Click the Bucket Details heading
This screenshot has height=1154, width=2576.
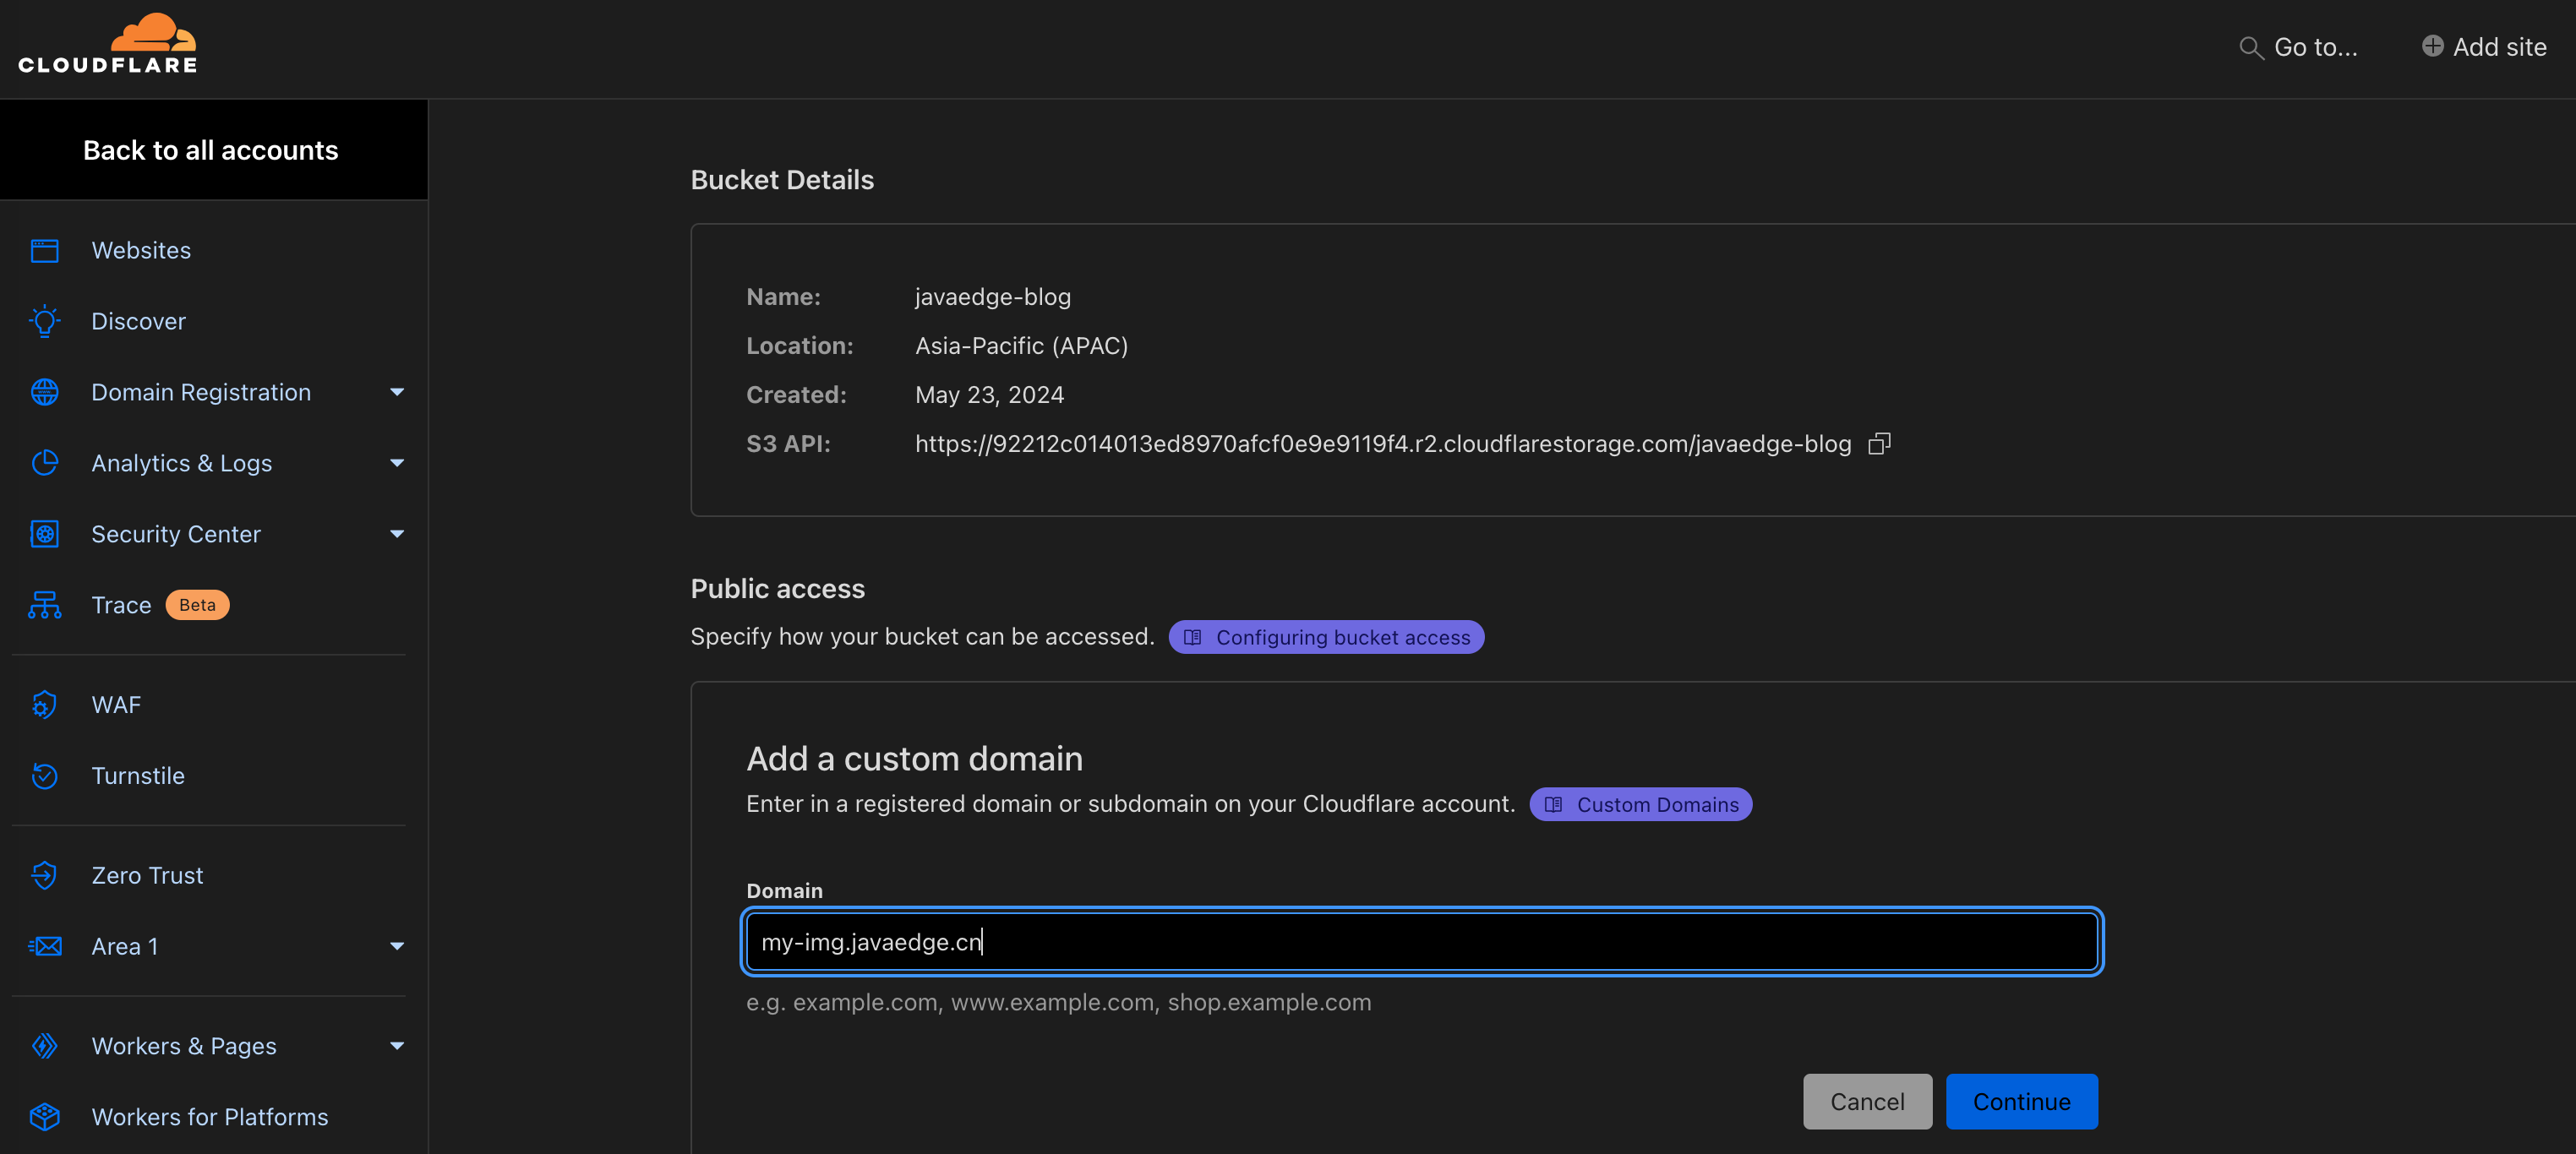tap(782, 180)
